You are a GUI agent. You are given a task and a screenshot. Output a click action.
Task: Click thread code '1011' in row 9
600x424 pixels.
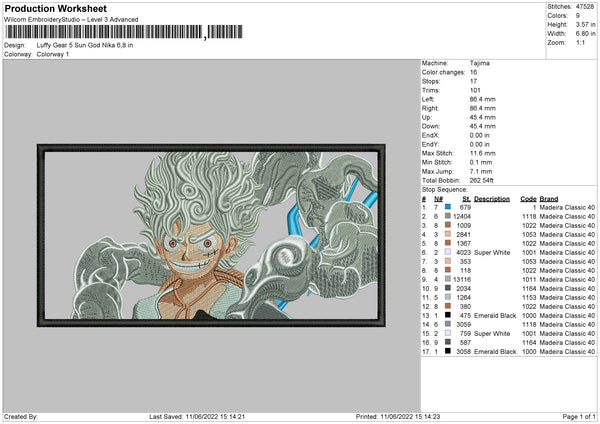(529, 279)
